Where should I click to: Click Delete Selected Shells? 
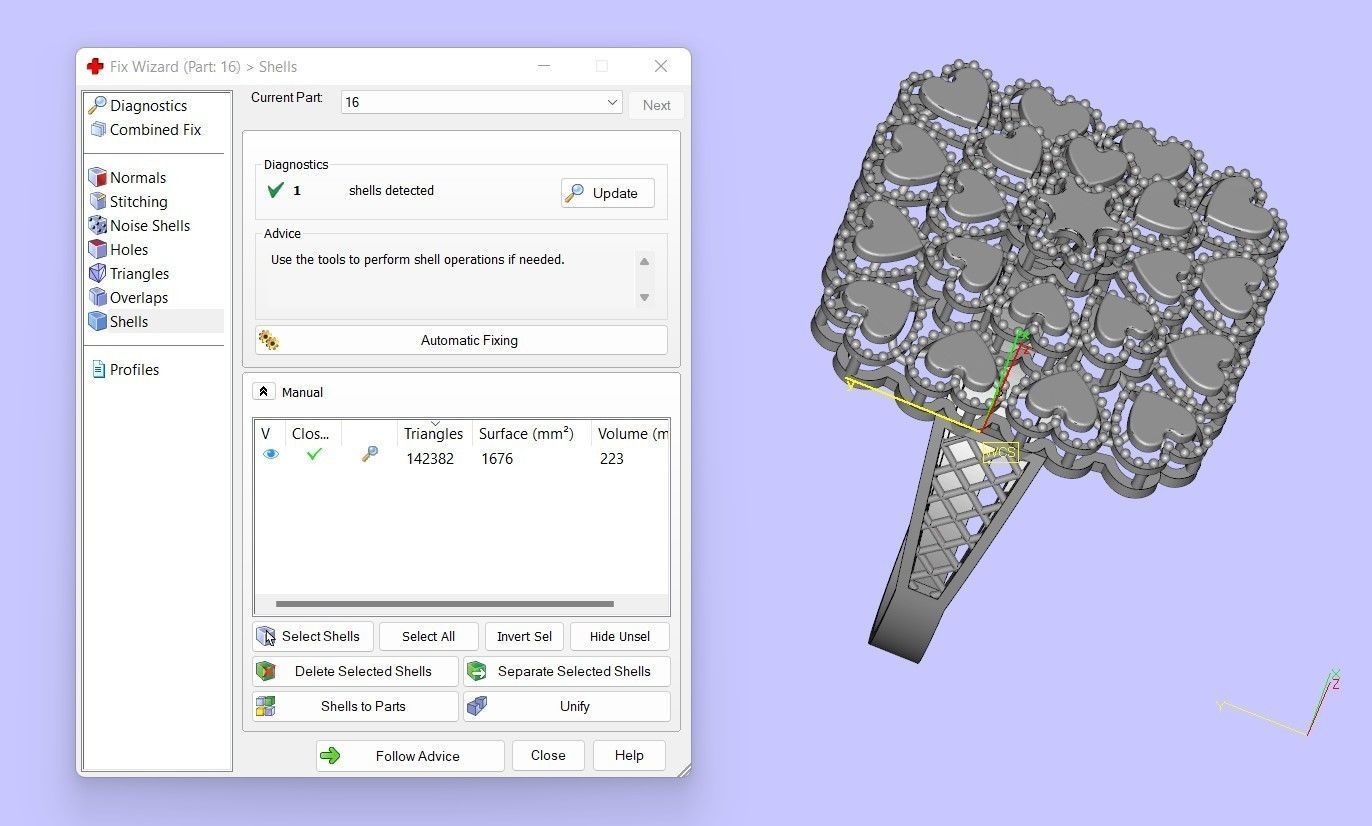355,671
